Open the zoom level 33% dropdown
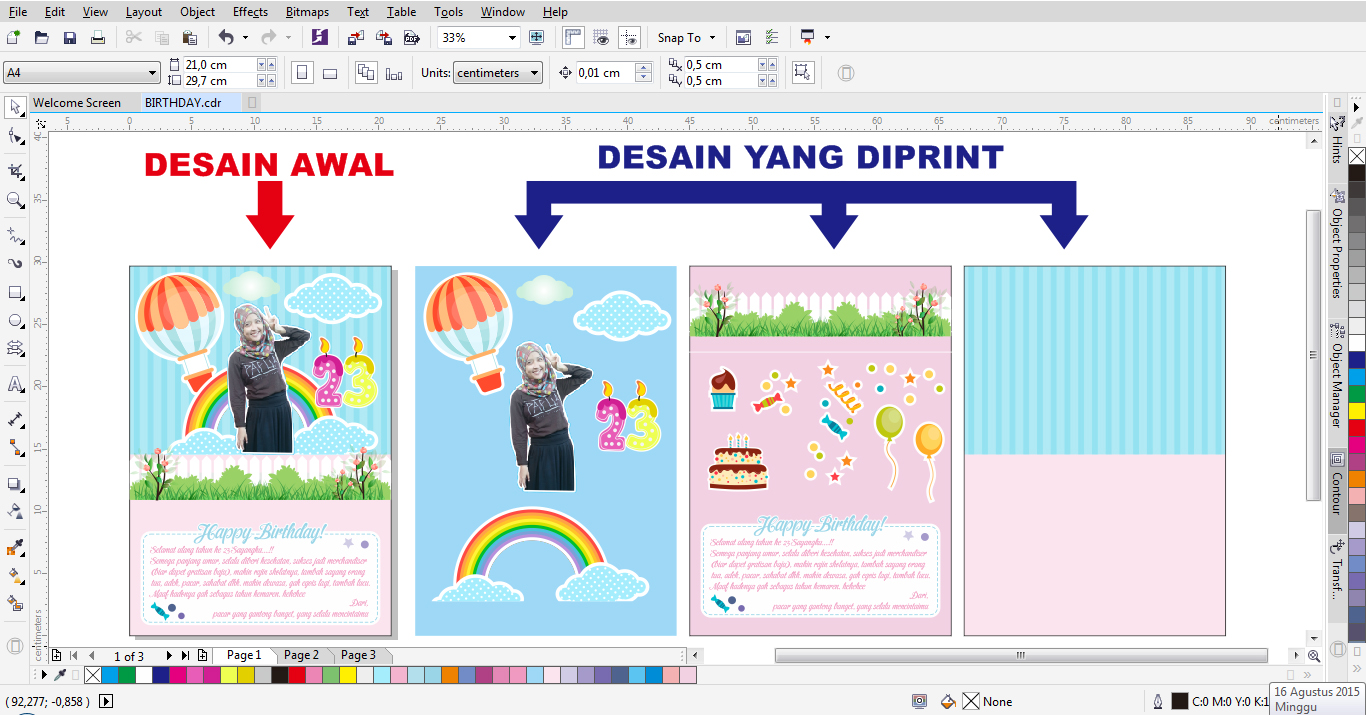 (512, 38)
